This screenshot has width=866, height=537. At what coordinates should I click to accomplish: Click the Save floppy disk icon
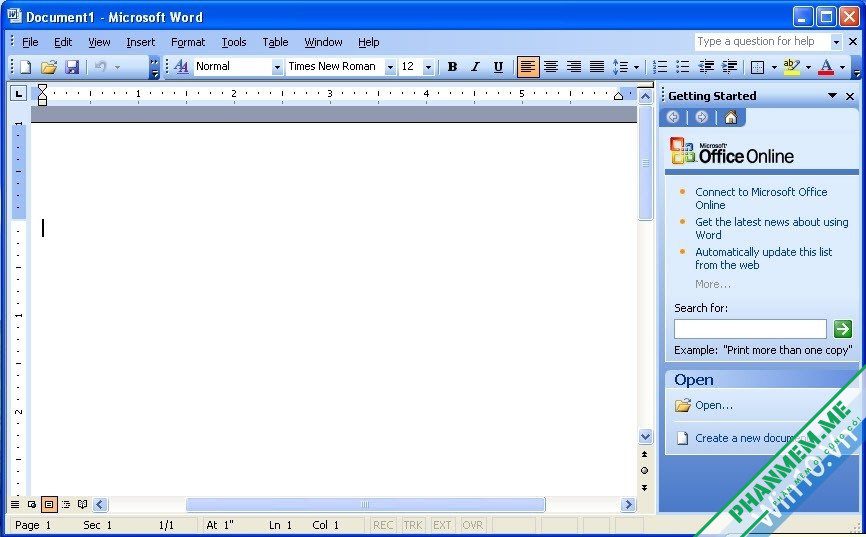pos(72,67)
